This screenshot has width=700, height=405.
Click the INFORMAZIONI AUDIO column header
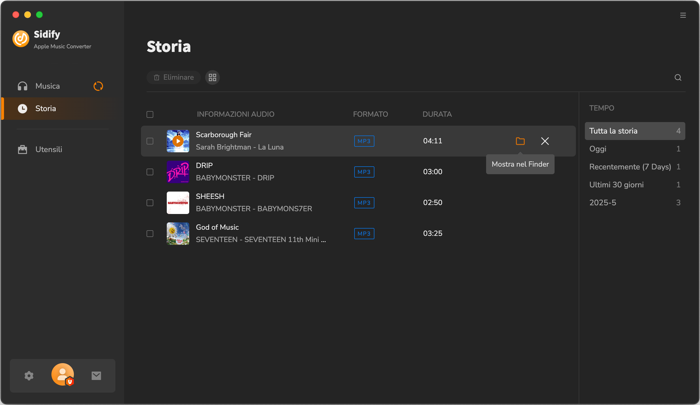pos(235,114)
